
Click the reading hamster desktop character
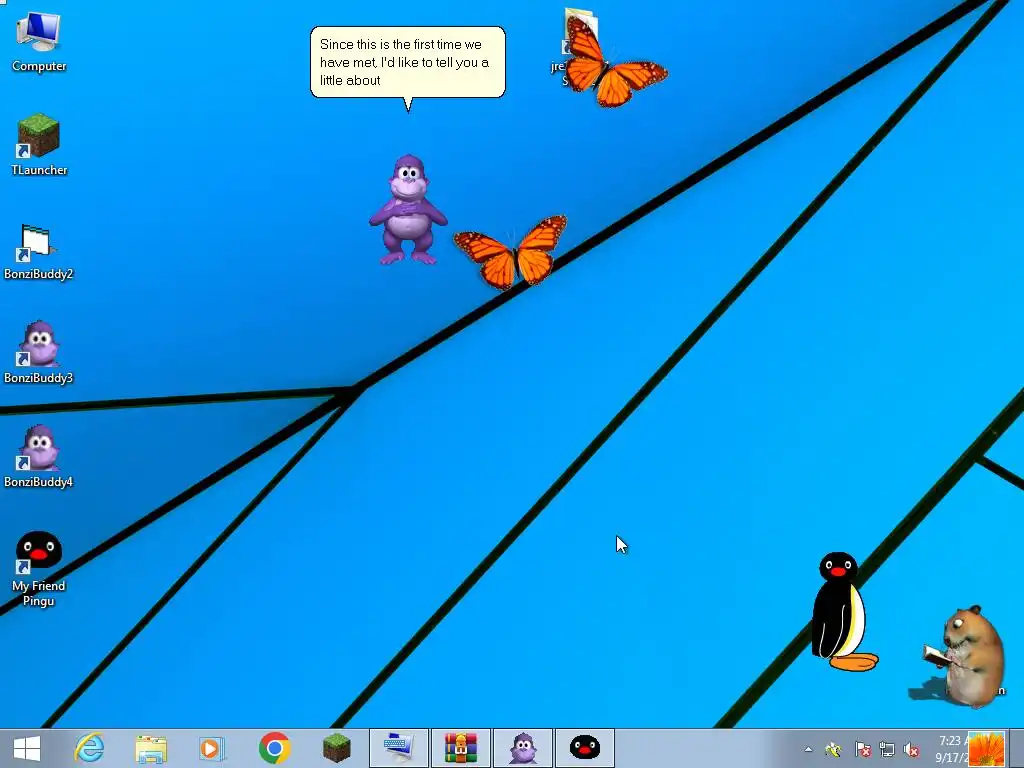click(x=965, y=656)
